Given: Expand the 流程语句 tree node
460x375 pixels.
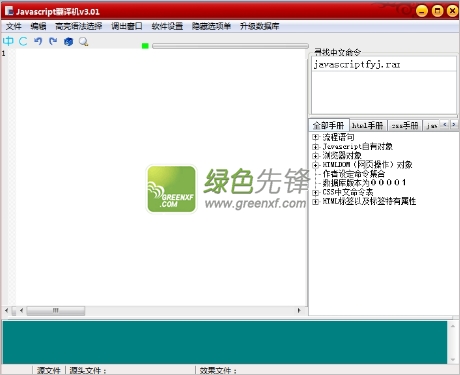Looking at the screenshot, I should tap(315, 137).
